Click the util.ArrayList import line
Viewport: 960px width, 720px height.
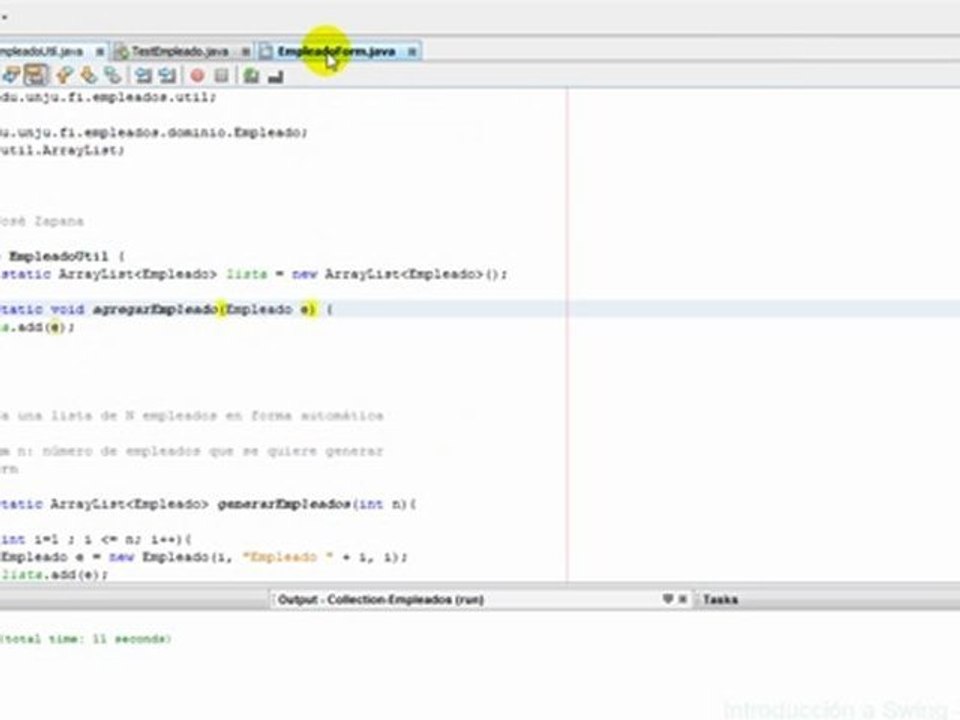[62, 150]
